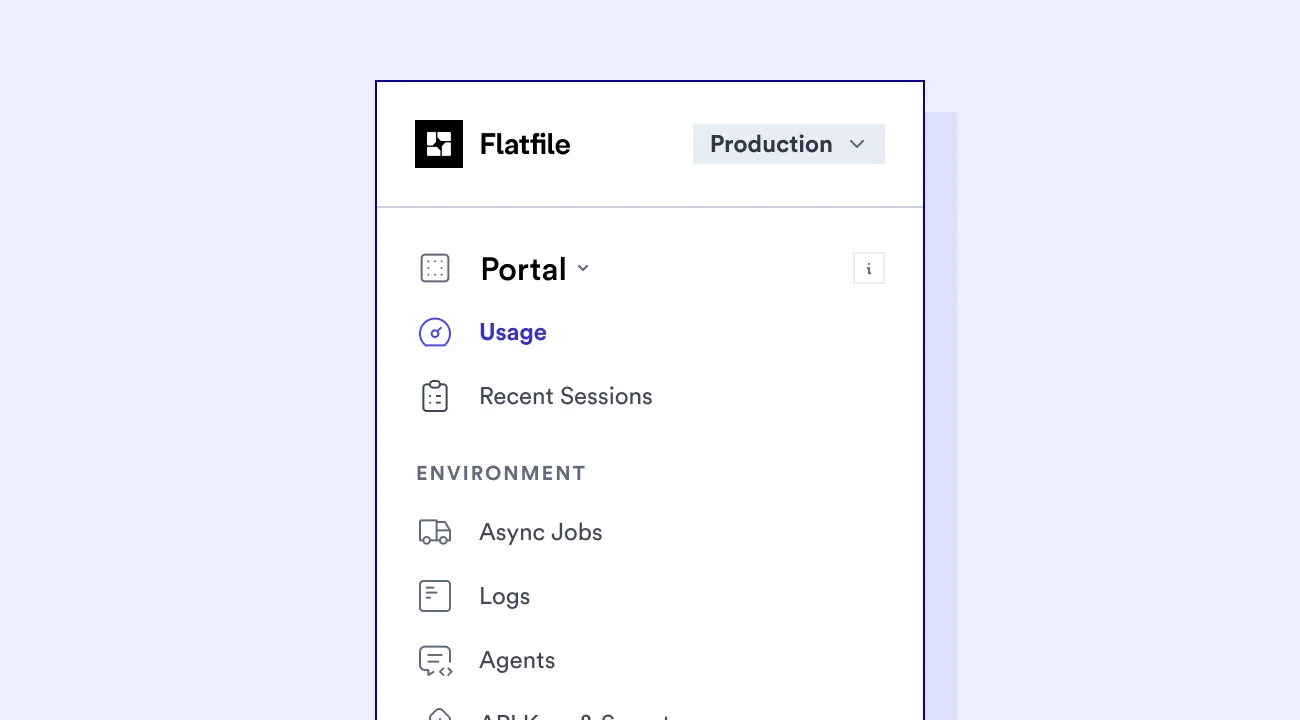This screenshot has width=1300, height=720.
Task: Expand the Portal app switcher chevron
Action: coord(583,269)
